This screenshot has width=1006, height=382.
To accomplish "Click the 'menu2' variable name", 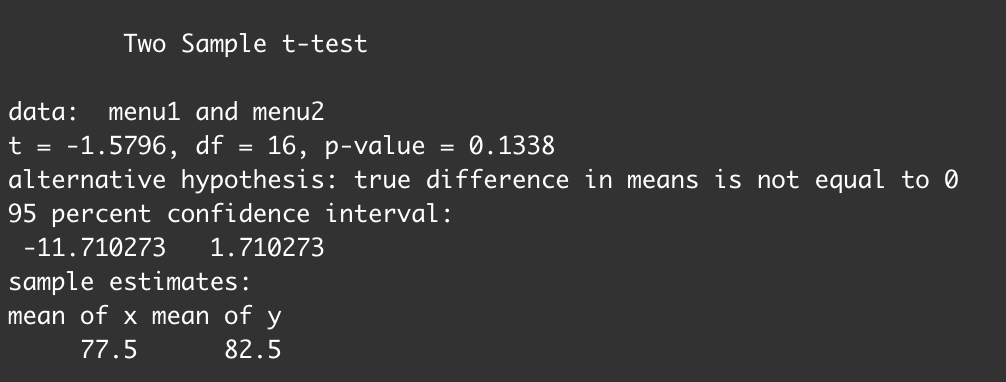I will pos(288,112).
